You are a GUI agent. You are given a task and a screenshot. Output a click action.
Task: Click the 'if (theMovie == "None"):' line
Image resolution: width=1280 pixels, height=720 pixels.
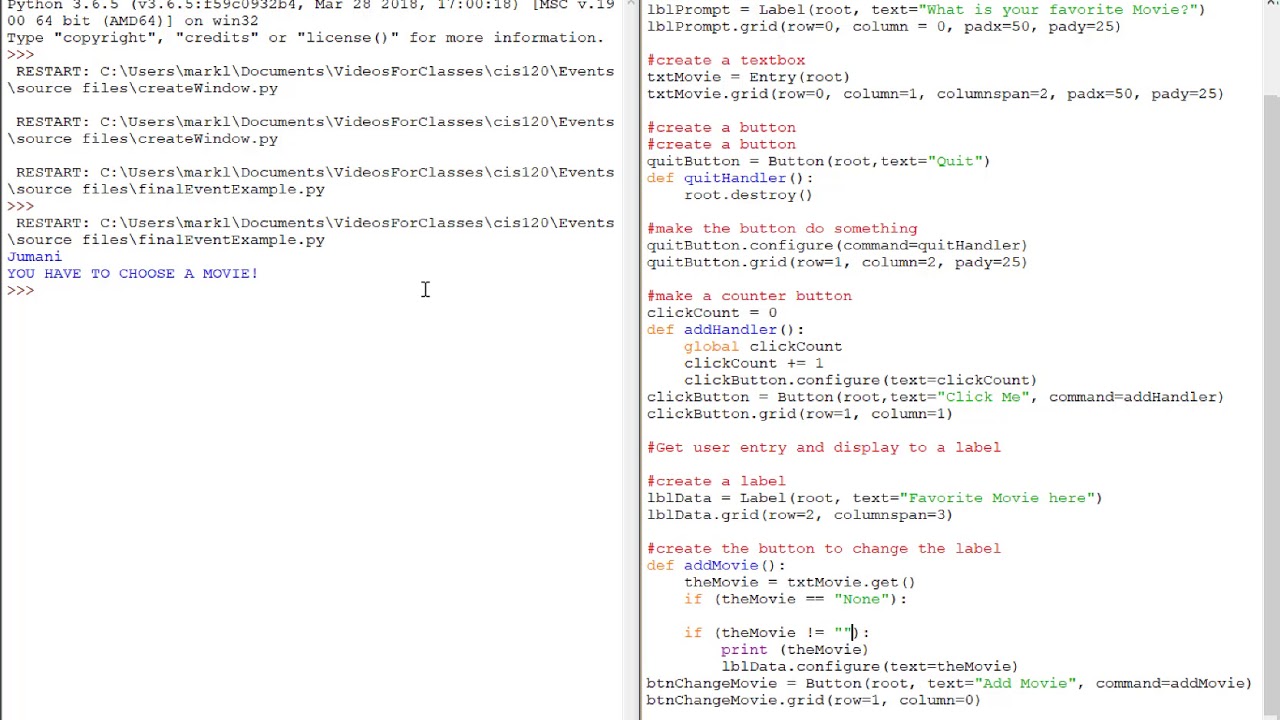coord(795,599)
